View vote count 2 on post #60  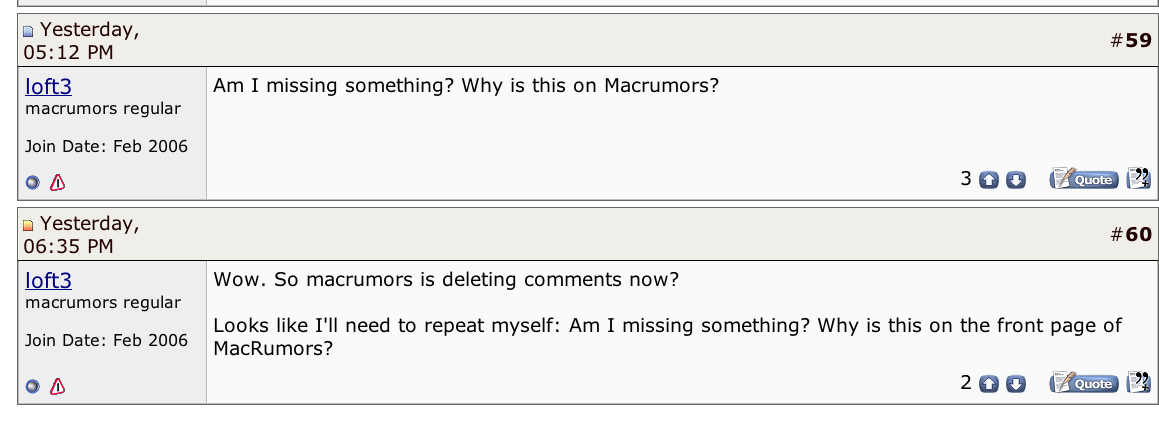(965, 383)
